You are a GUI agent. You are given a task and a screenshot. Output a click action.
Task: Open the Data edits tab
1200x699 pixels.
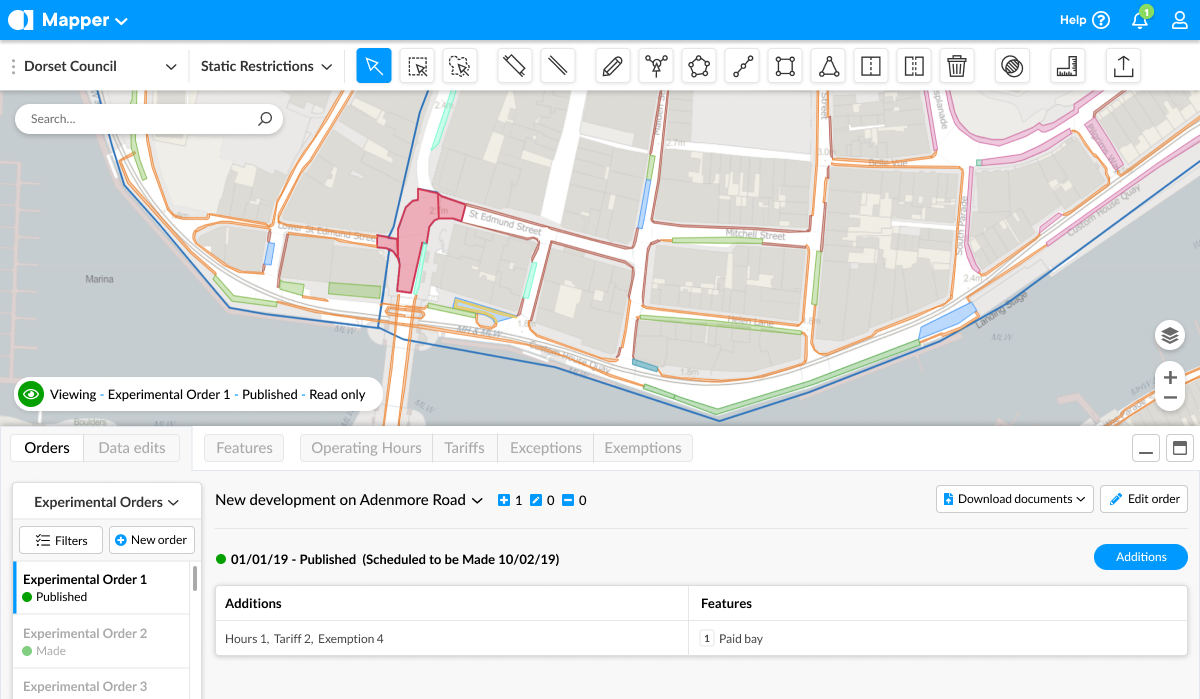coord(131,447)
